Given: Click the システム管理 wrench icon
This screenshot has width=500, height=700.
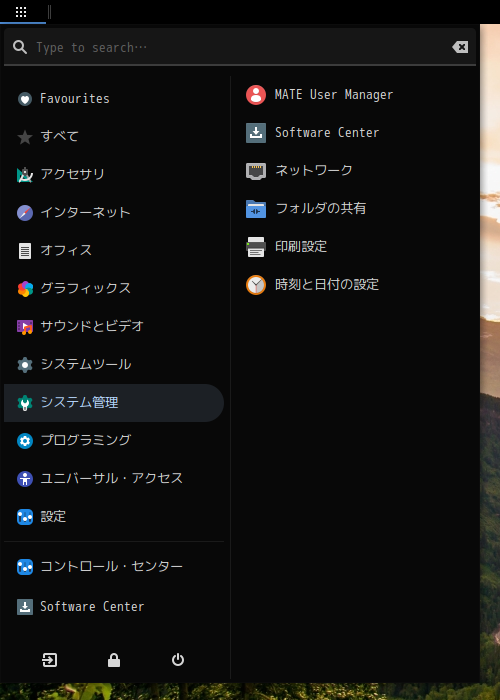Looking at the screenshot, I should 25,403.
